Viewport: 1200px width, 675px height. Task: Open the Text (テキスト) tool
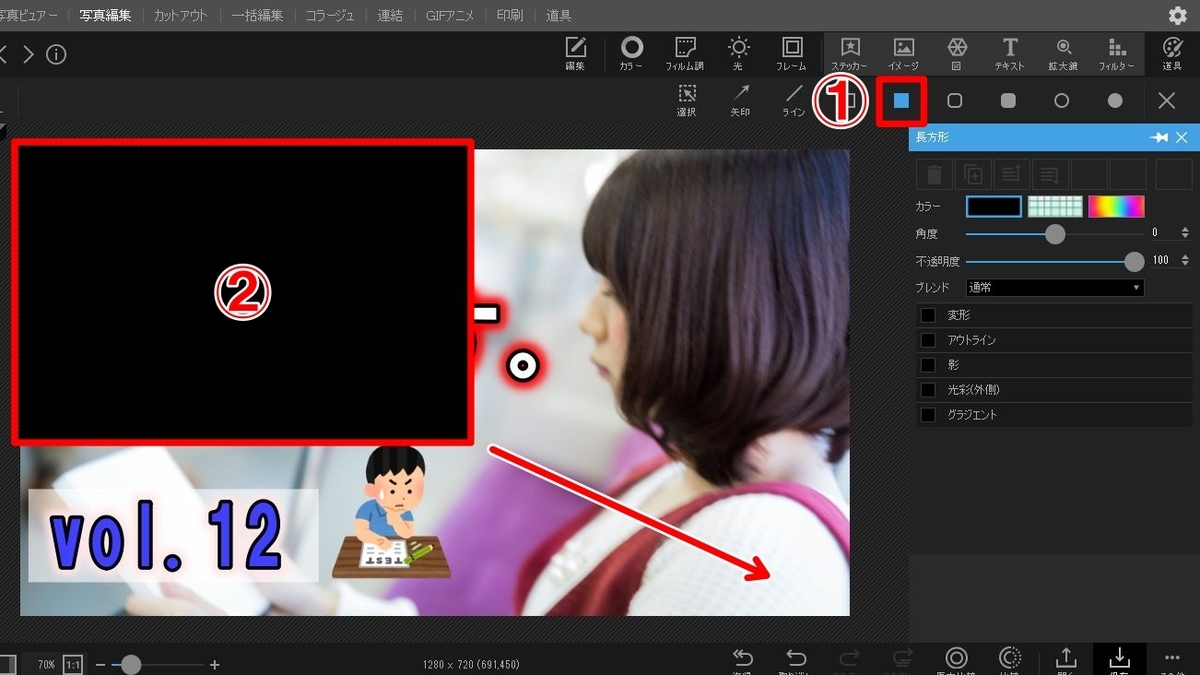coord(1009,52)
